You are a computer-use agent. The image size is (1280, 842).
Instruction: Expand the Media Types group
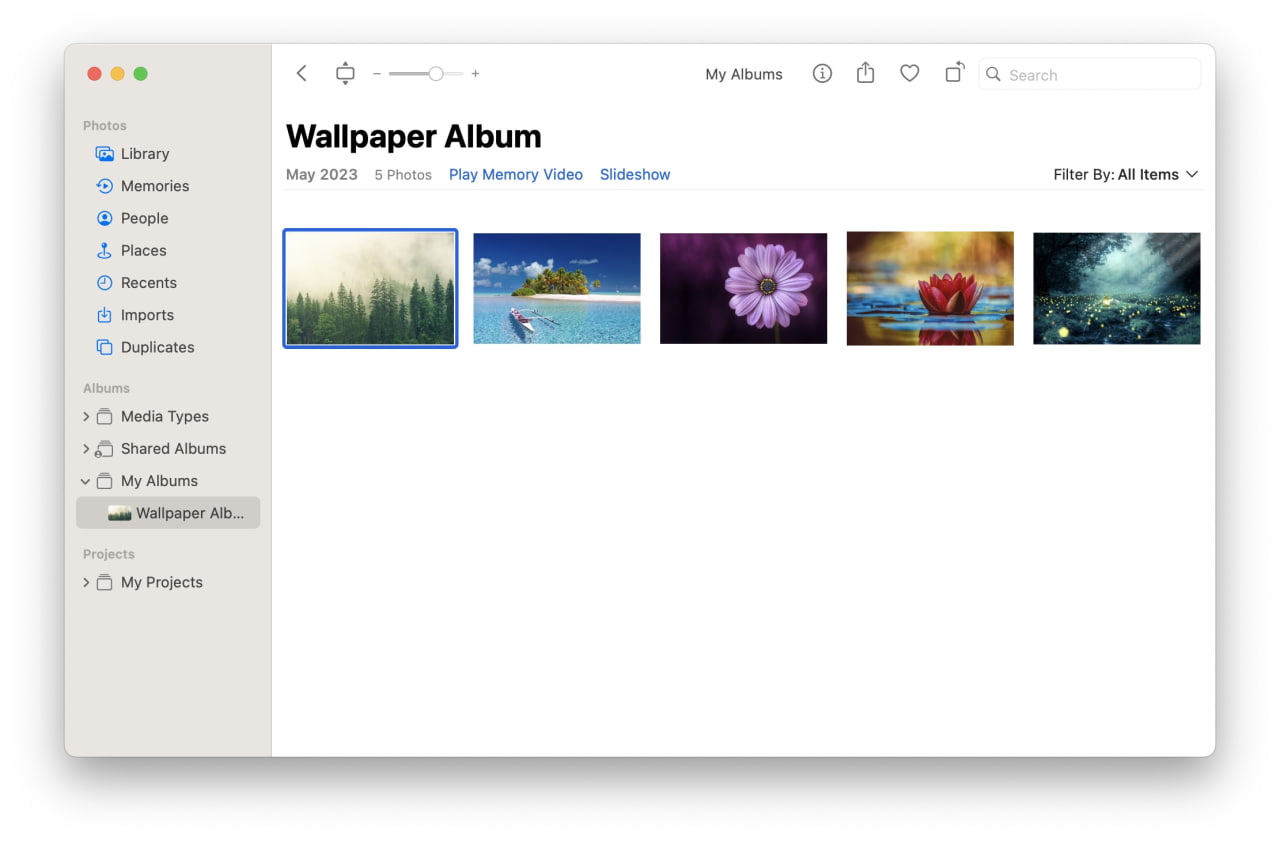point(86,416)
